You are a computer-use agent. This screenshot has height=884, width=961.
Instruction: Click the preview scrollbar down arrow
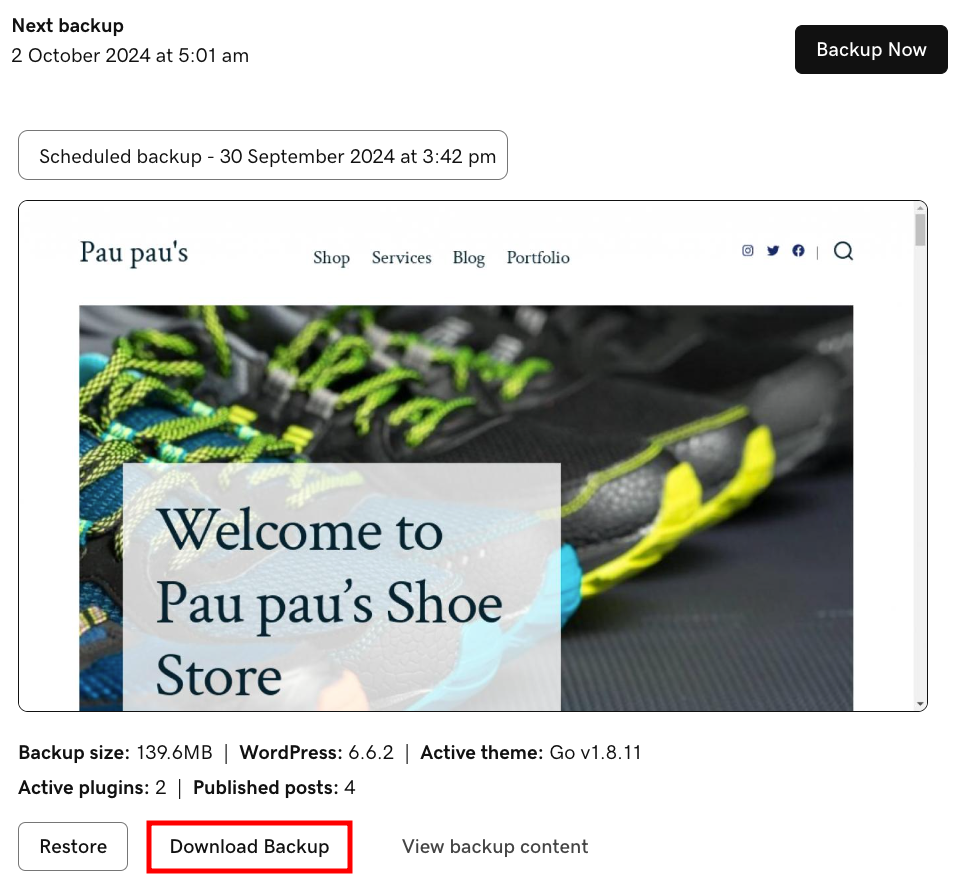920,704
